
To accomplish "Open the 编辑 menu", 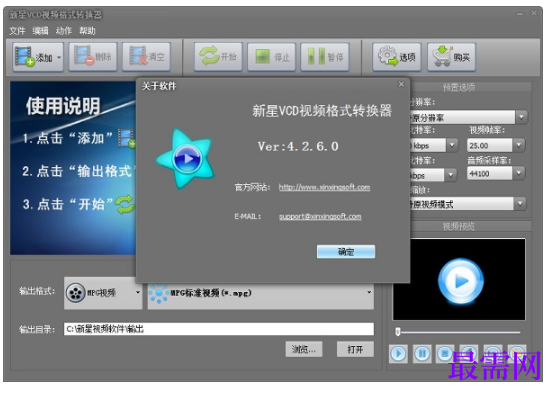I will click(x=40, y=31).
